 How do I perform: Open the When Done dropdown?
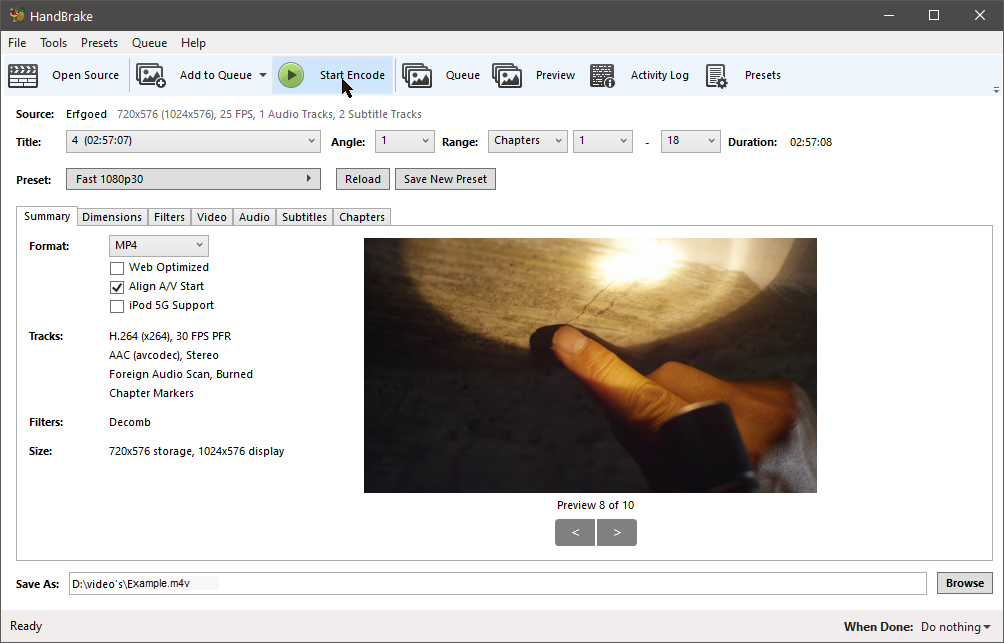955,627
